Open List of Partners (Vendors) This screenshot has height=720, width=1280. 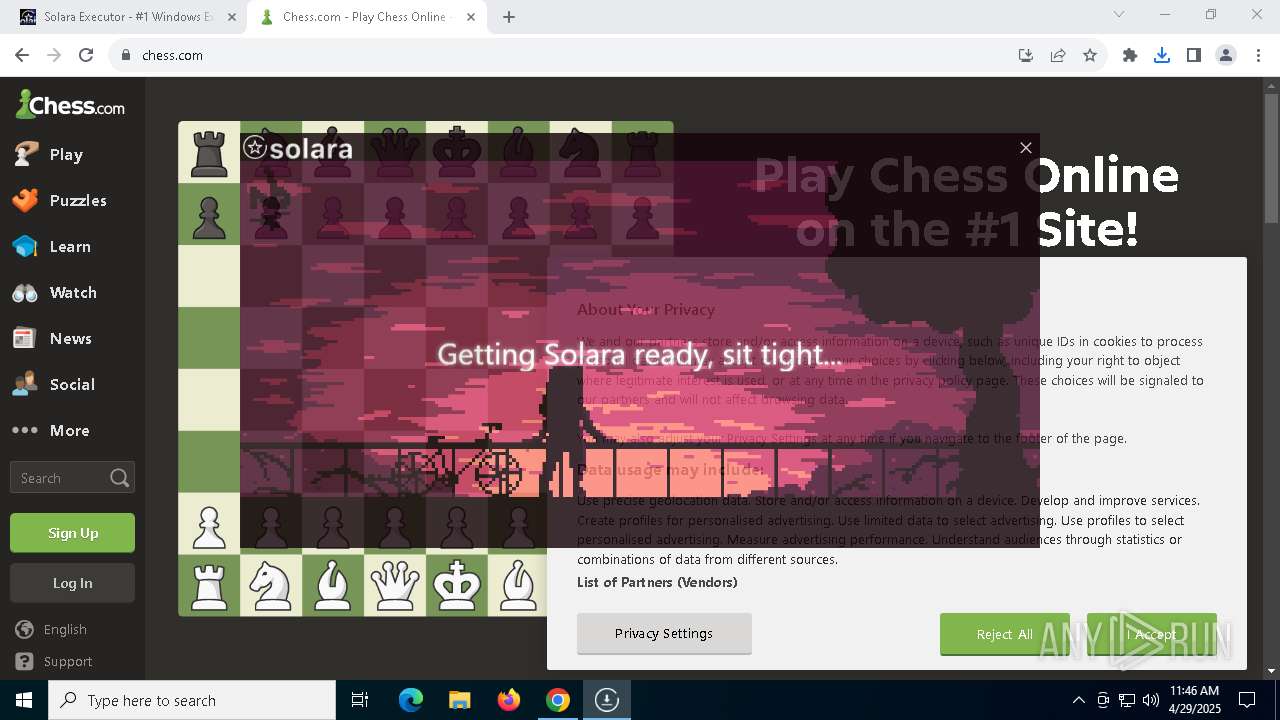click(x=657, y=582)
